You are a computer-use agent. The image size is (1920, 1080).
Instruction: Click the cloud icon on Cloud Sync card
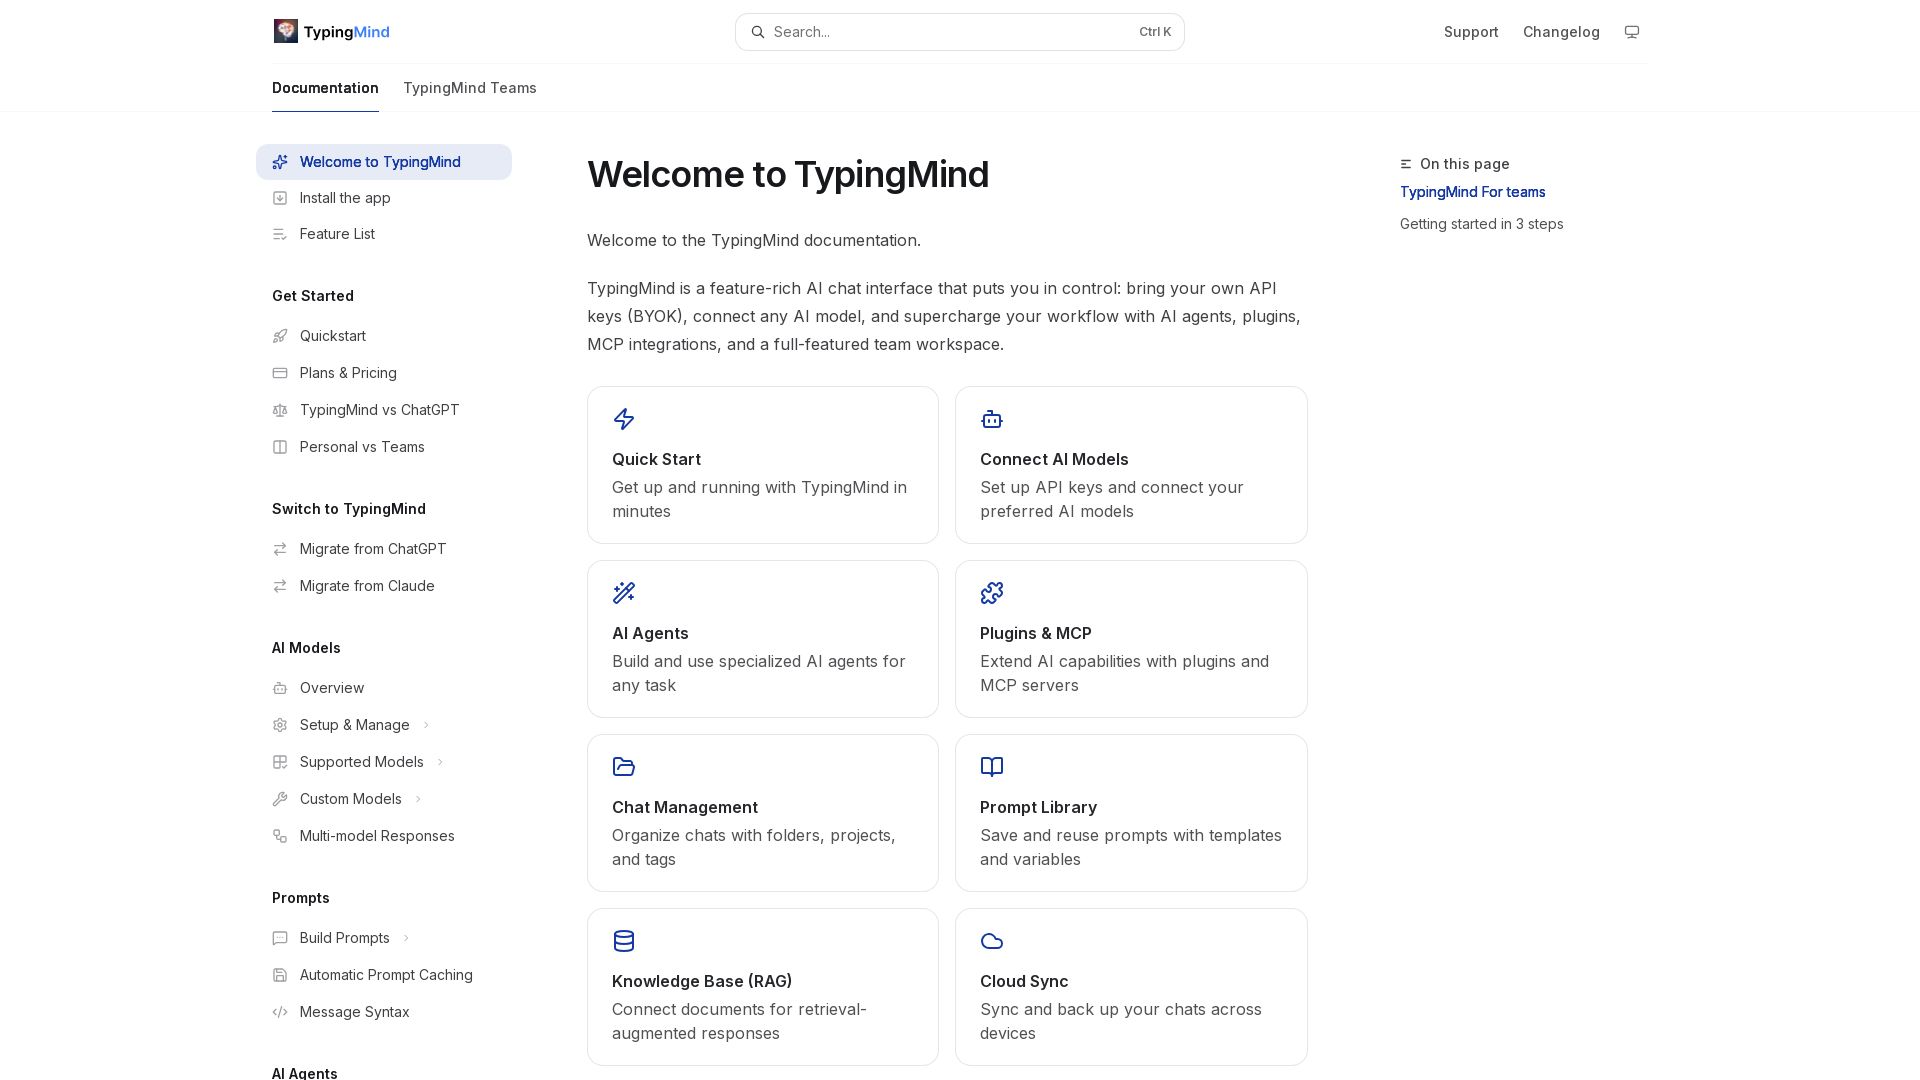coord(992,941)
